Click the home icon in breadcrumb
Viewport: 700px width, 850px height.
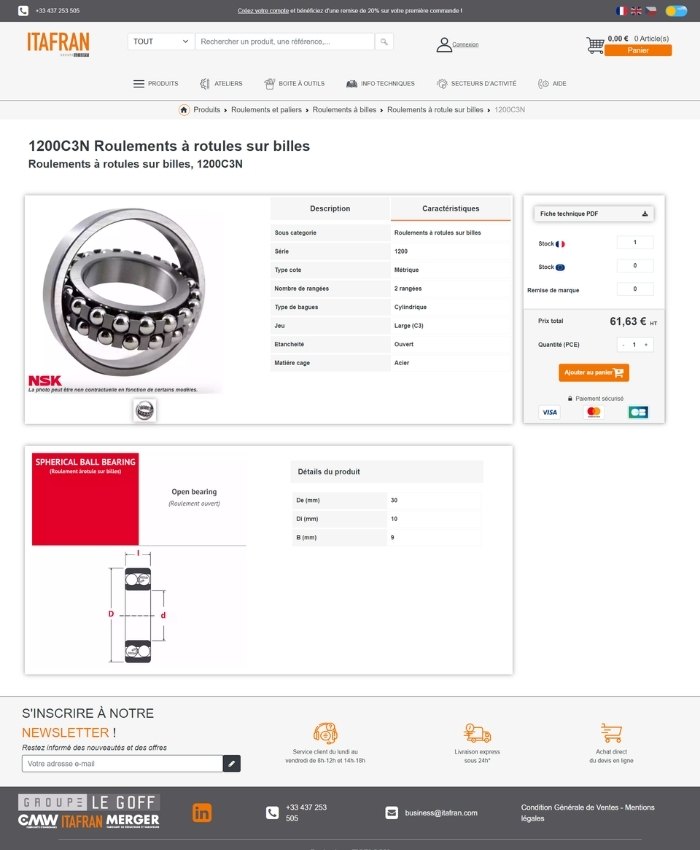click(x=184, y=110)
